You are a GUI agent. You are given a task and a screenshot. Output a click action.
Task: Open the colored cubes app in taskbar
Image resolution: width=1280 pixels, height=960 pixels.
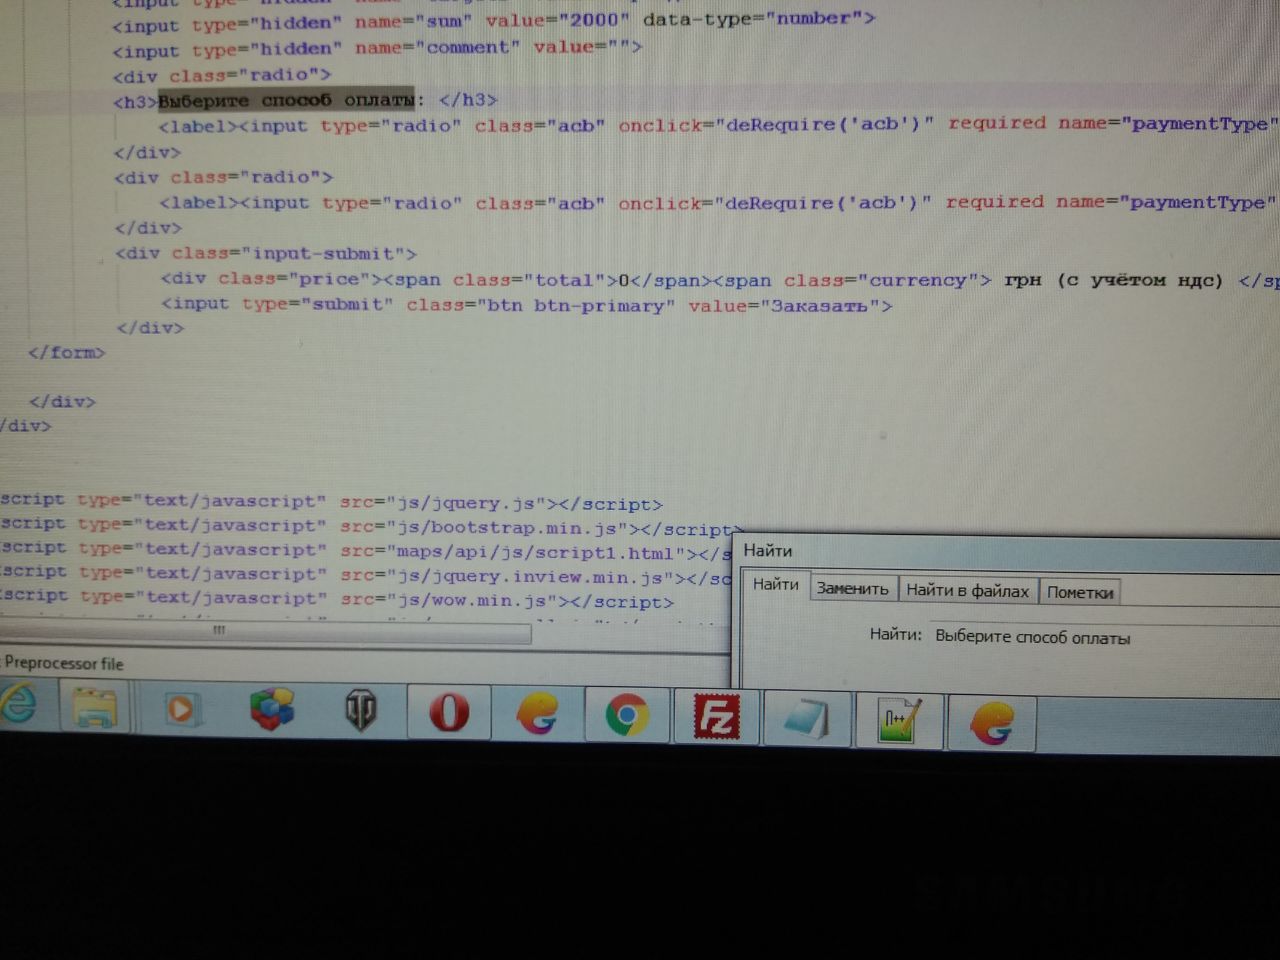(x=271, y=710)
